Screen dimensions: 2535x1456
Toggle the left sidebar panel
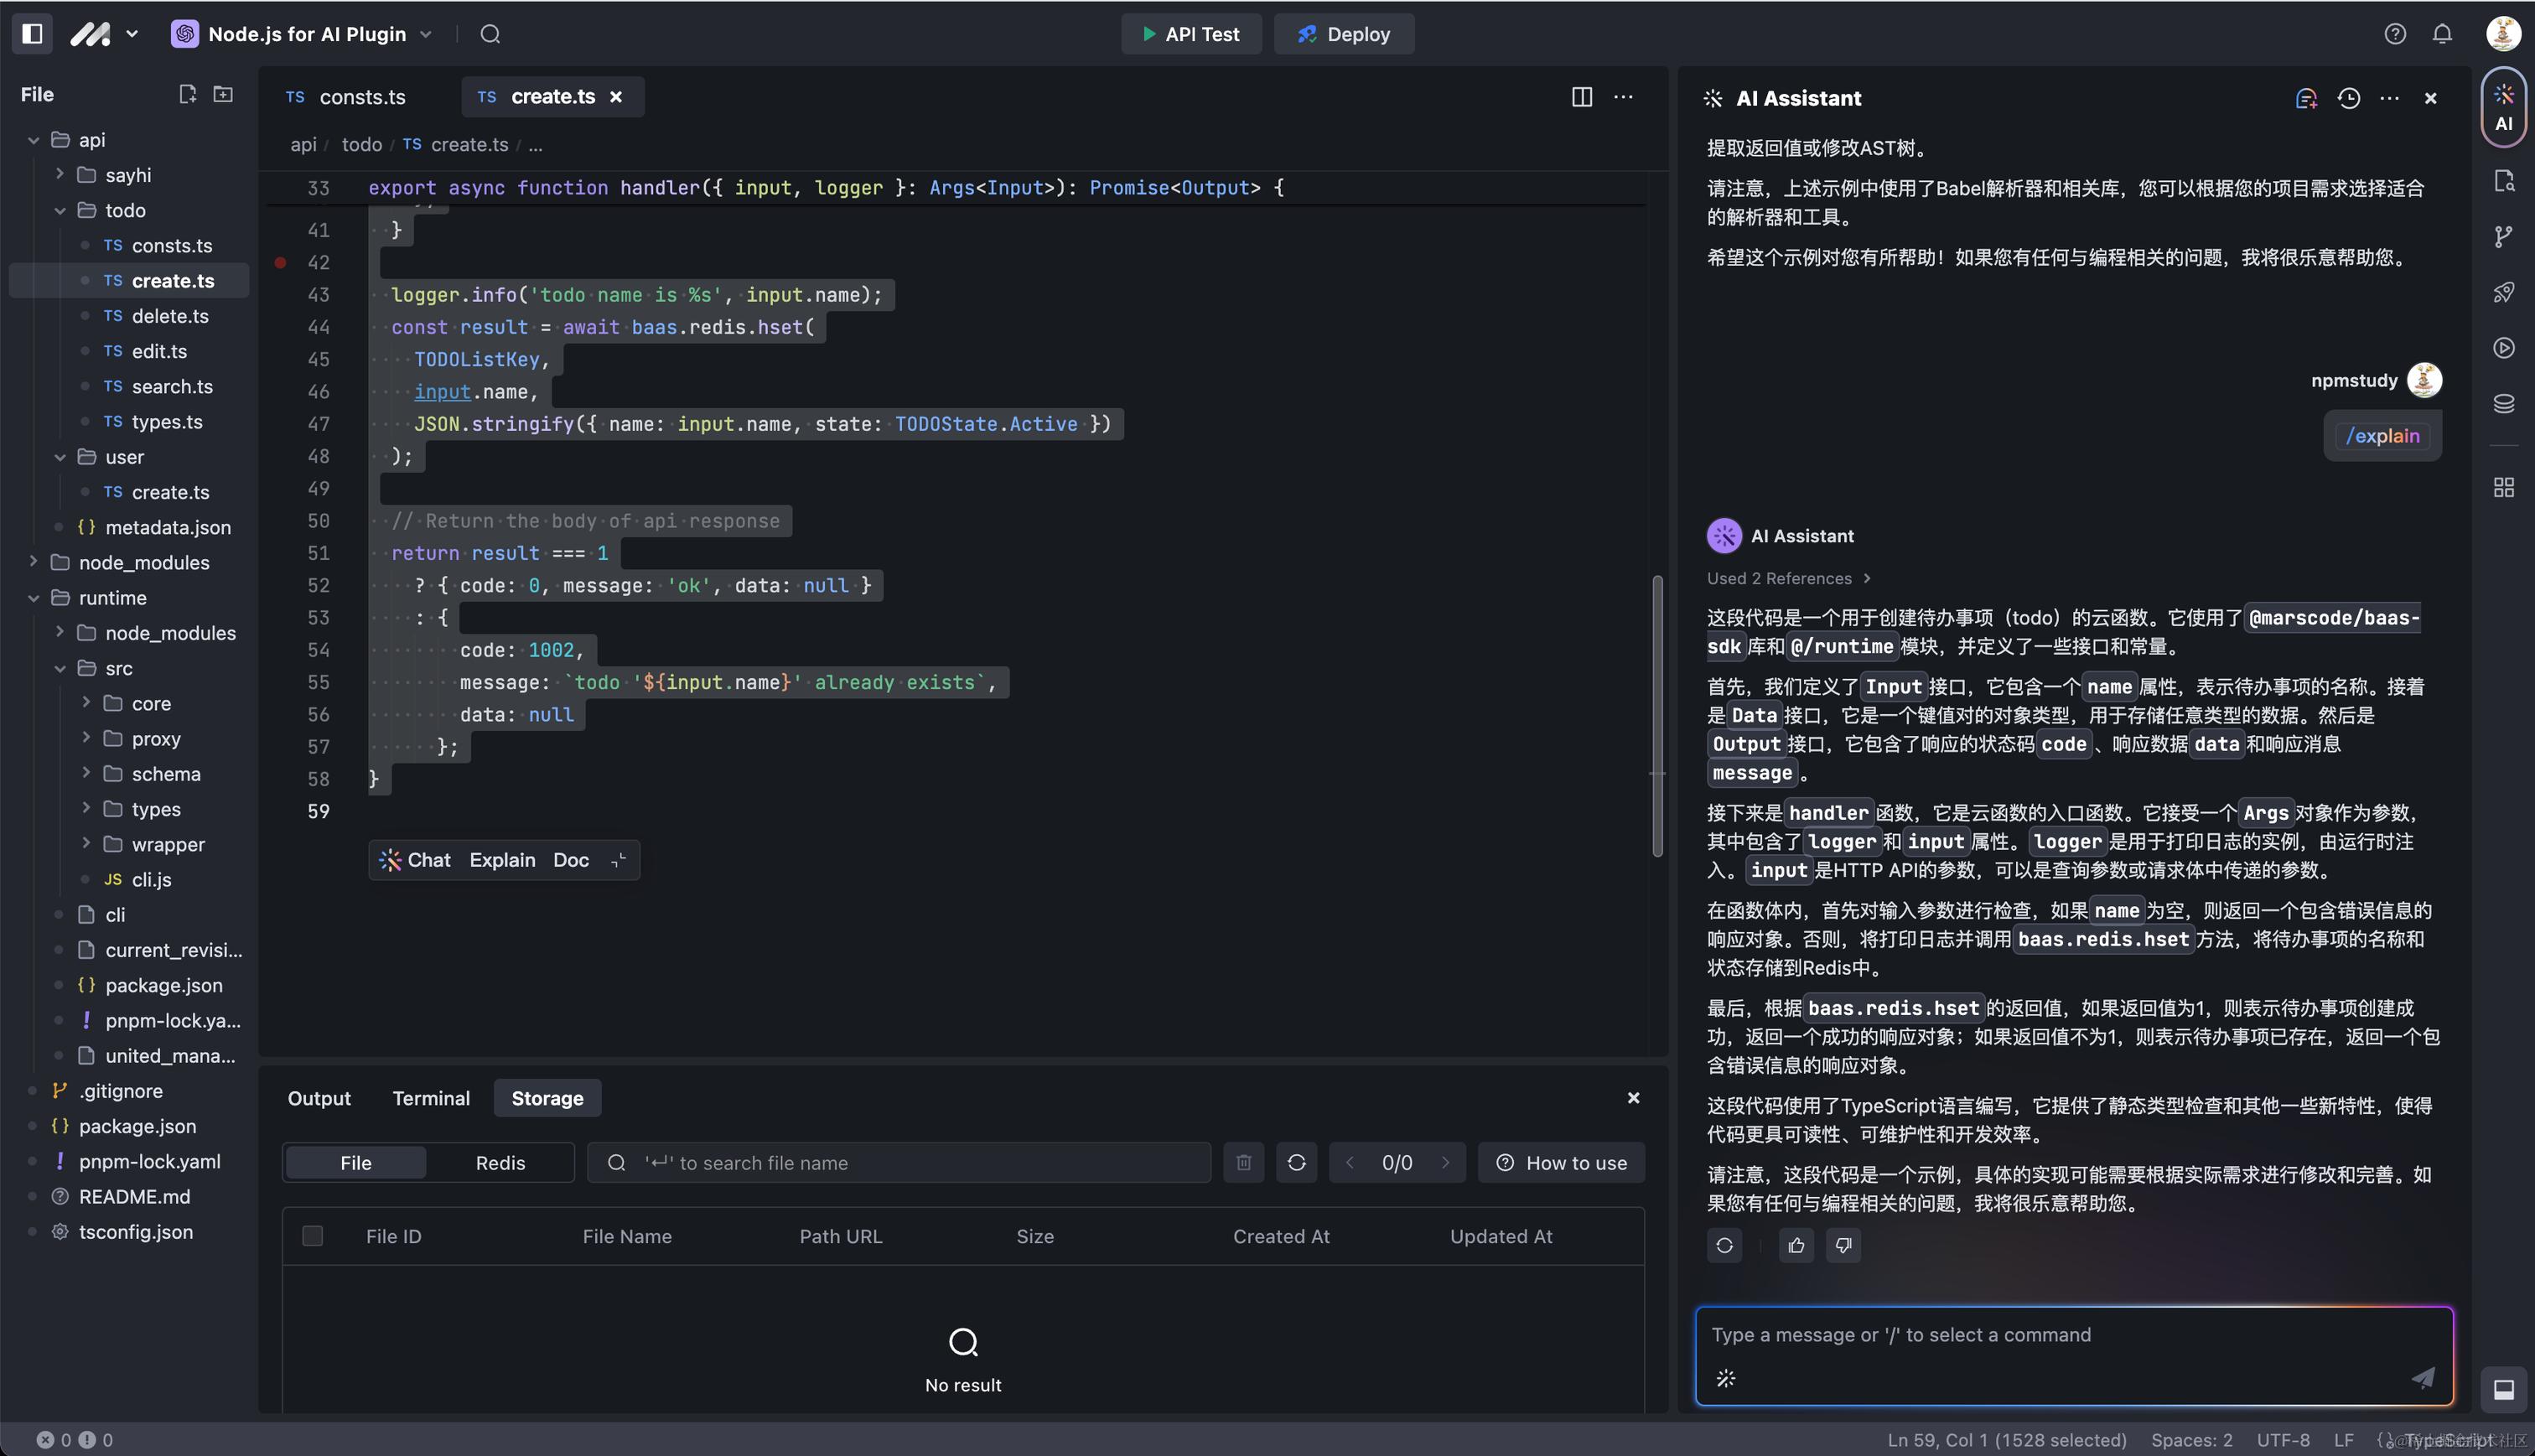[32, 34]
